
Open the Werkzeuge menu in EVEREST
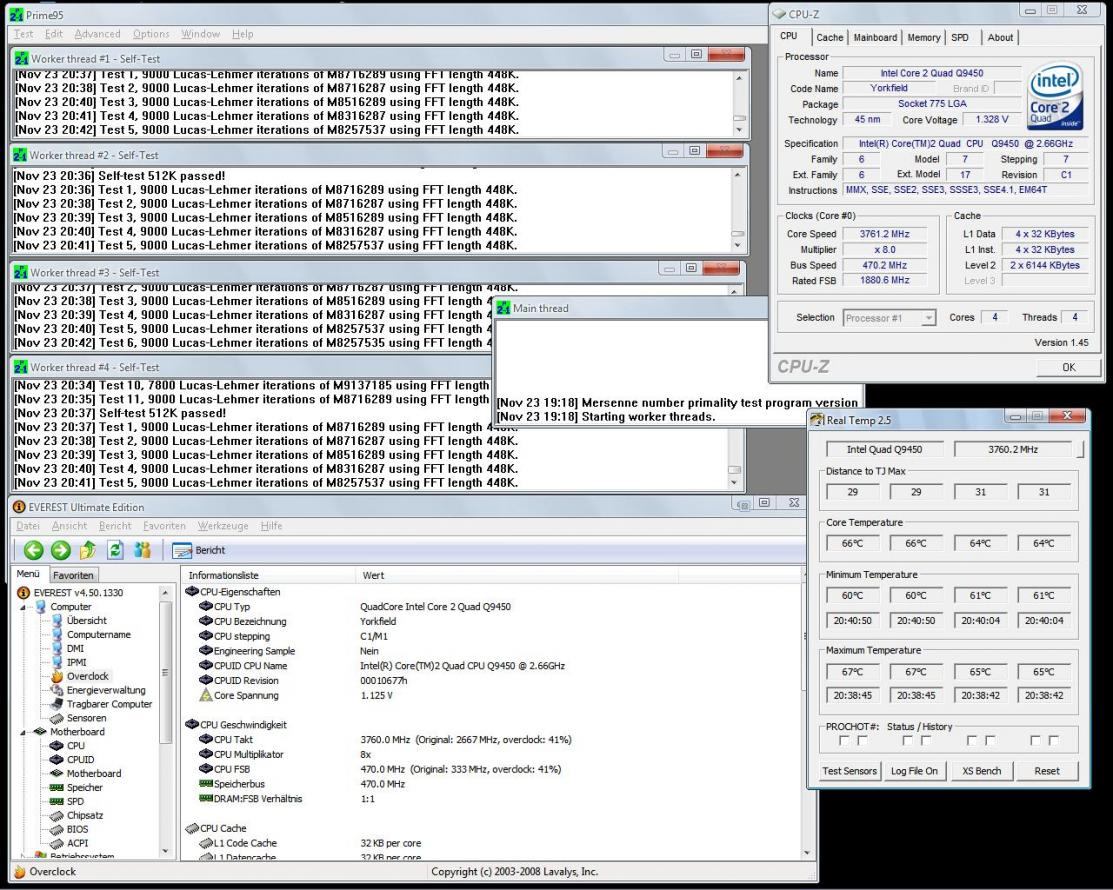(x=223, y=526)
